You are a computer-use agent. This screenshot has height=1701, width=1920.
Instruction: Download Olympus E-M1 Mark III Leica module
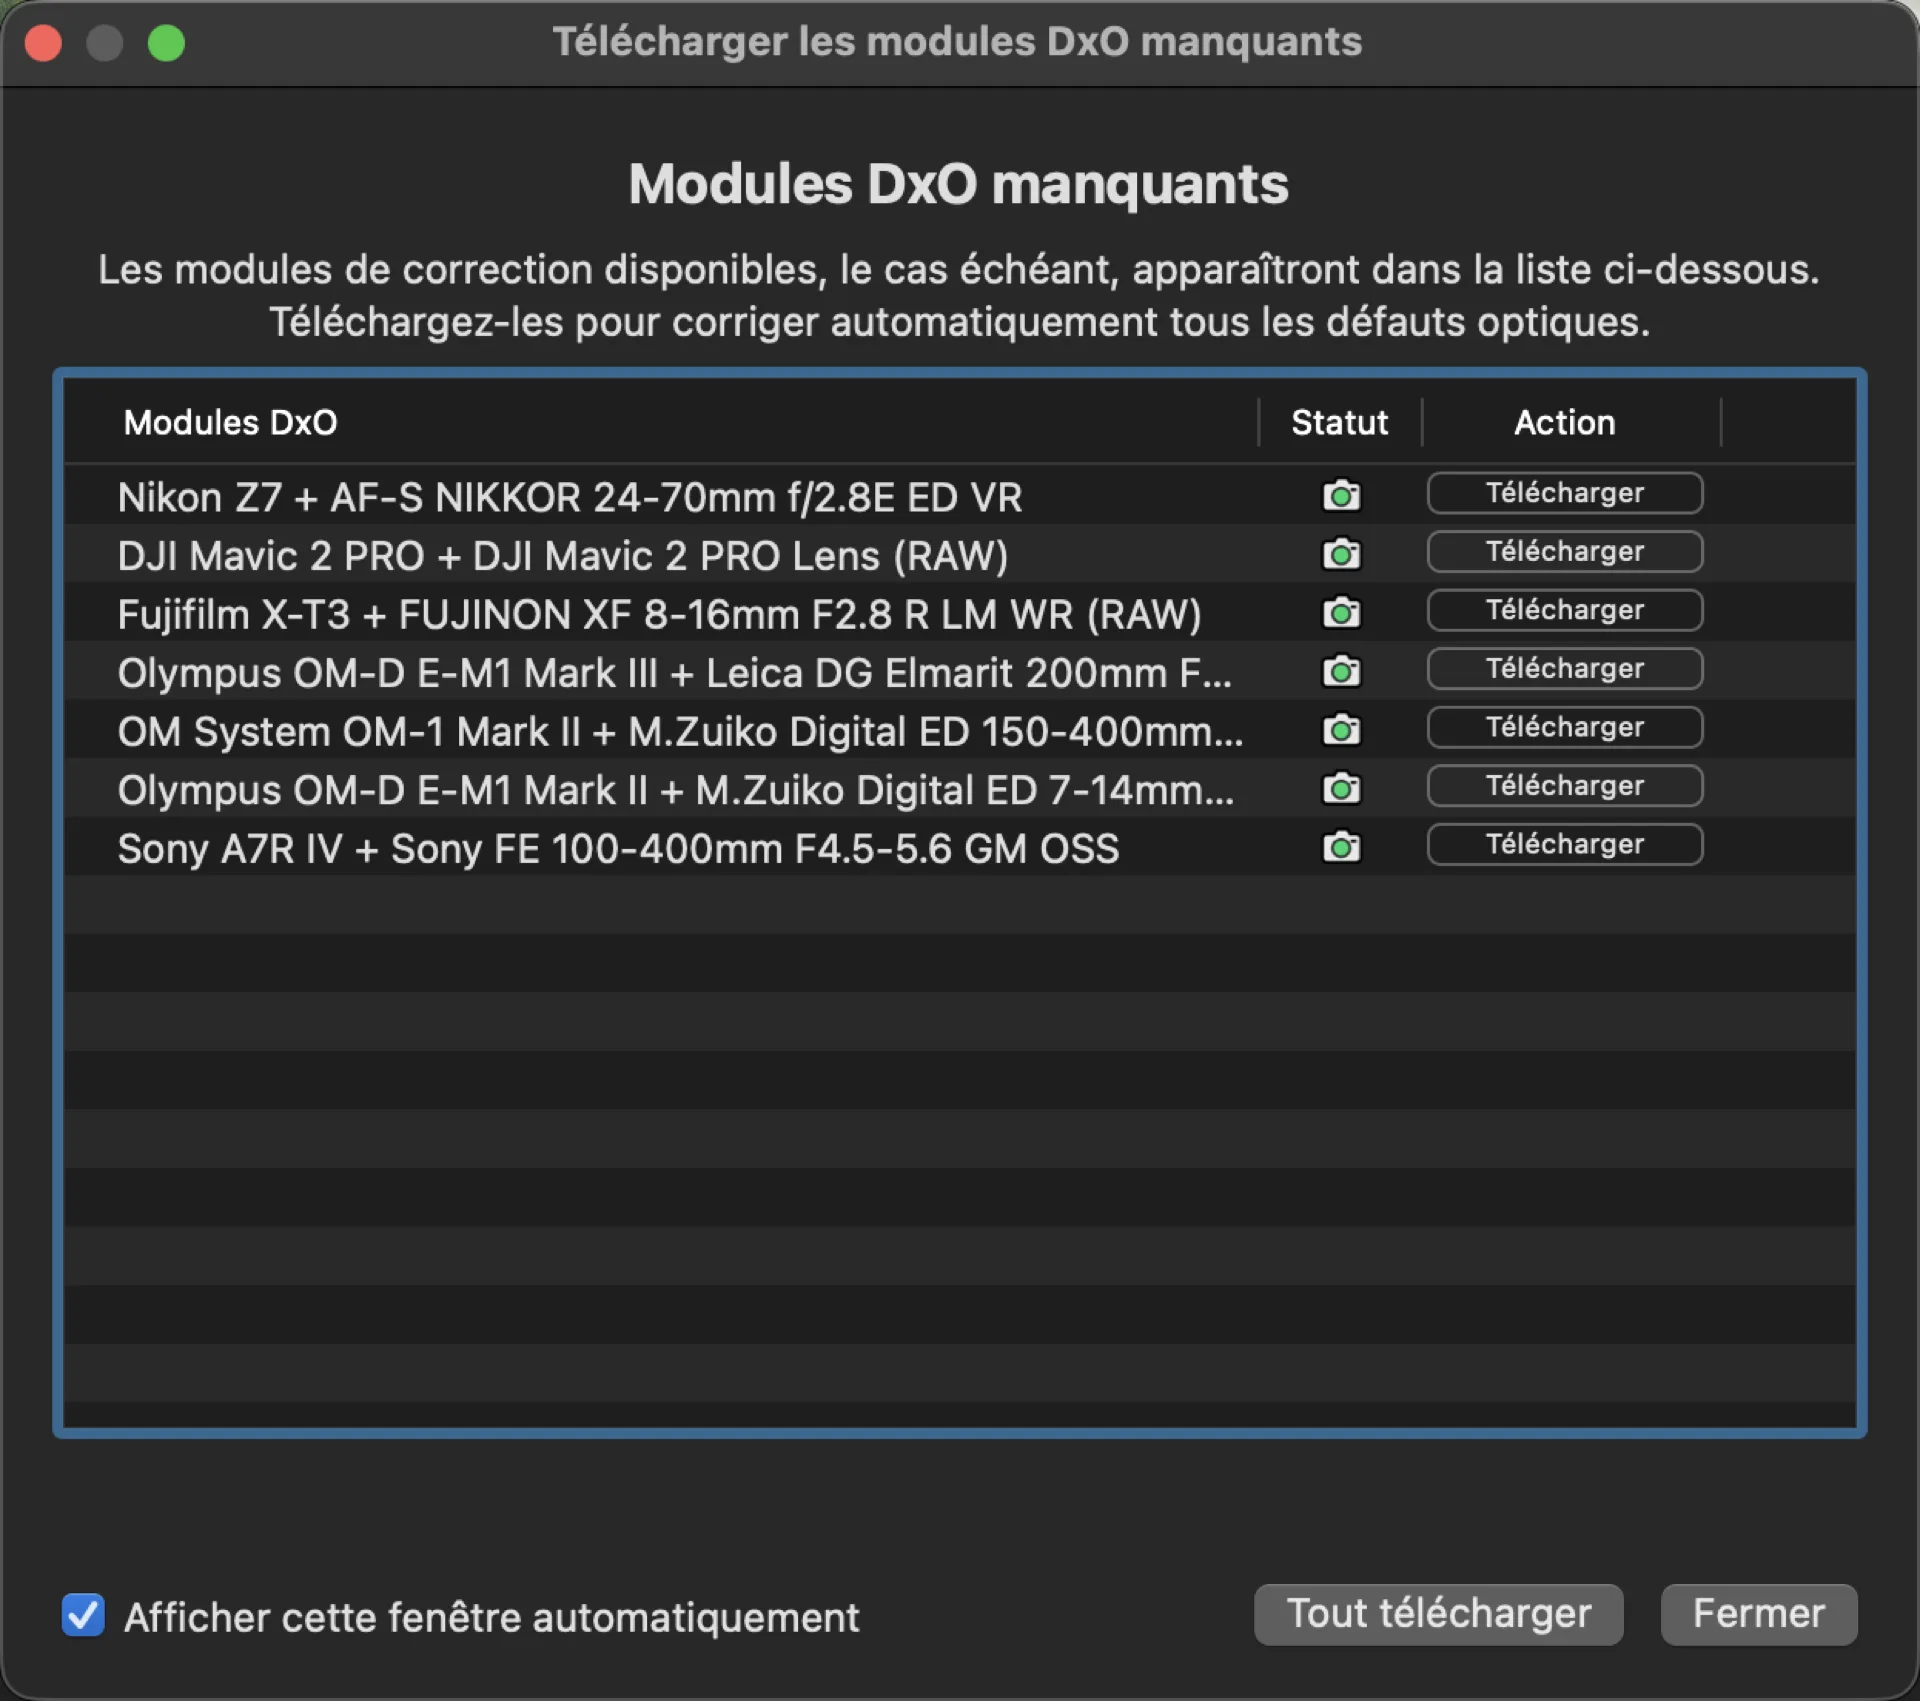point(1564,668)
